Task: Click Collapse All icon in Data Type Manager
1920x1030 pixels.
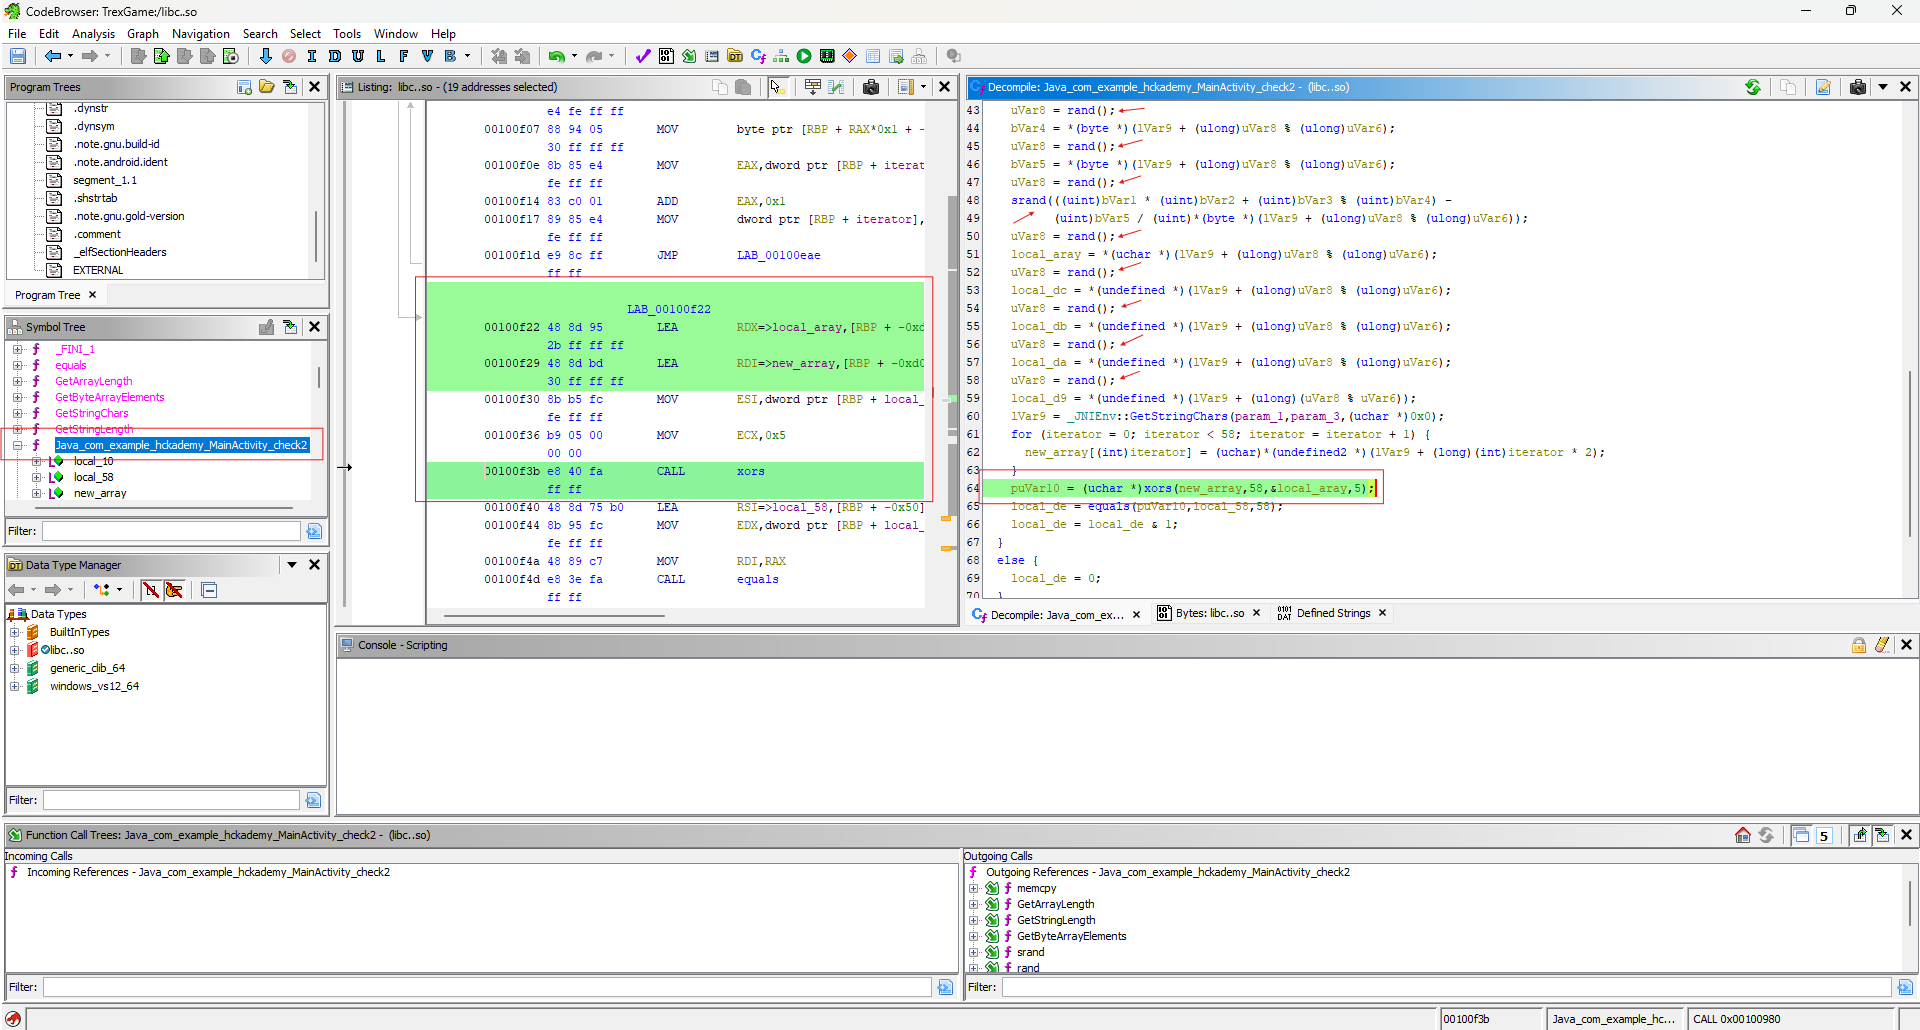Action: 209,590
